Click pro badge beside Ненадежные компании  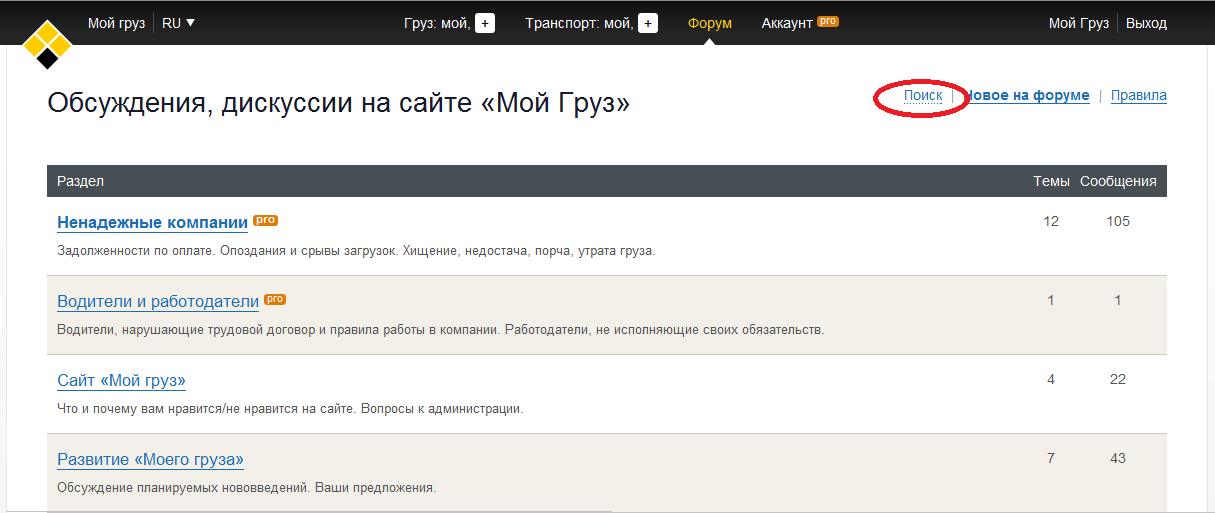[x=265, y=220]
